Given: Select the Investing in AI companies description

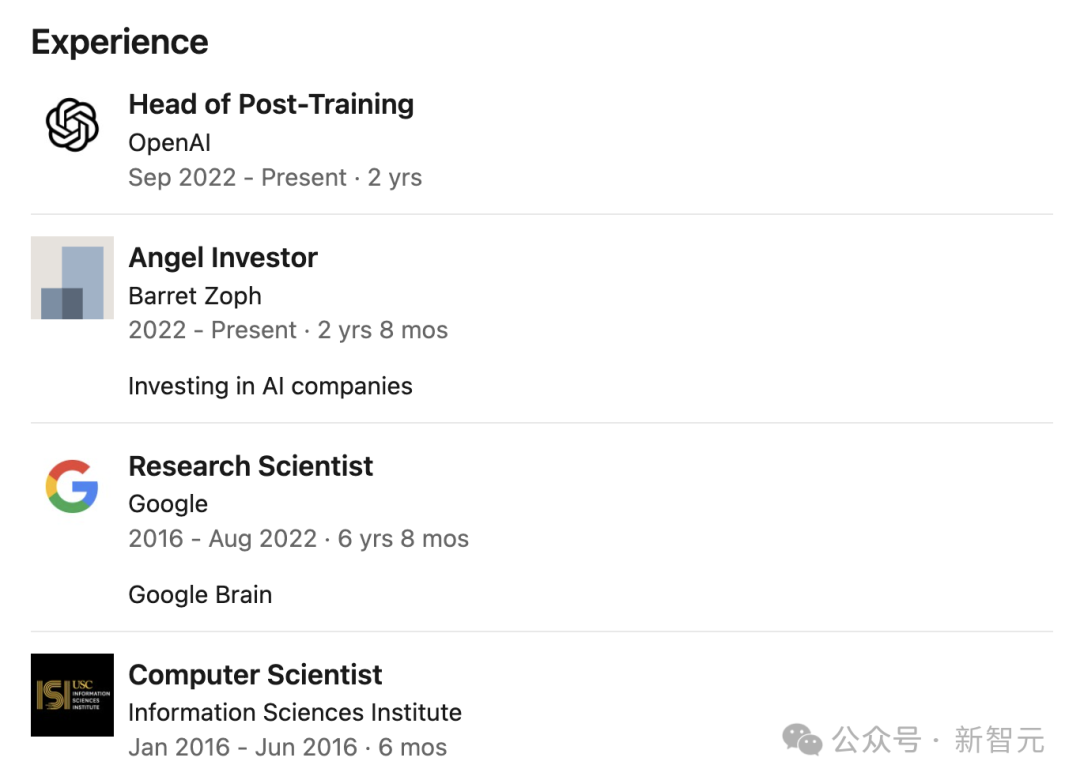Looking at the screenshot, I should click(271, 386).
